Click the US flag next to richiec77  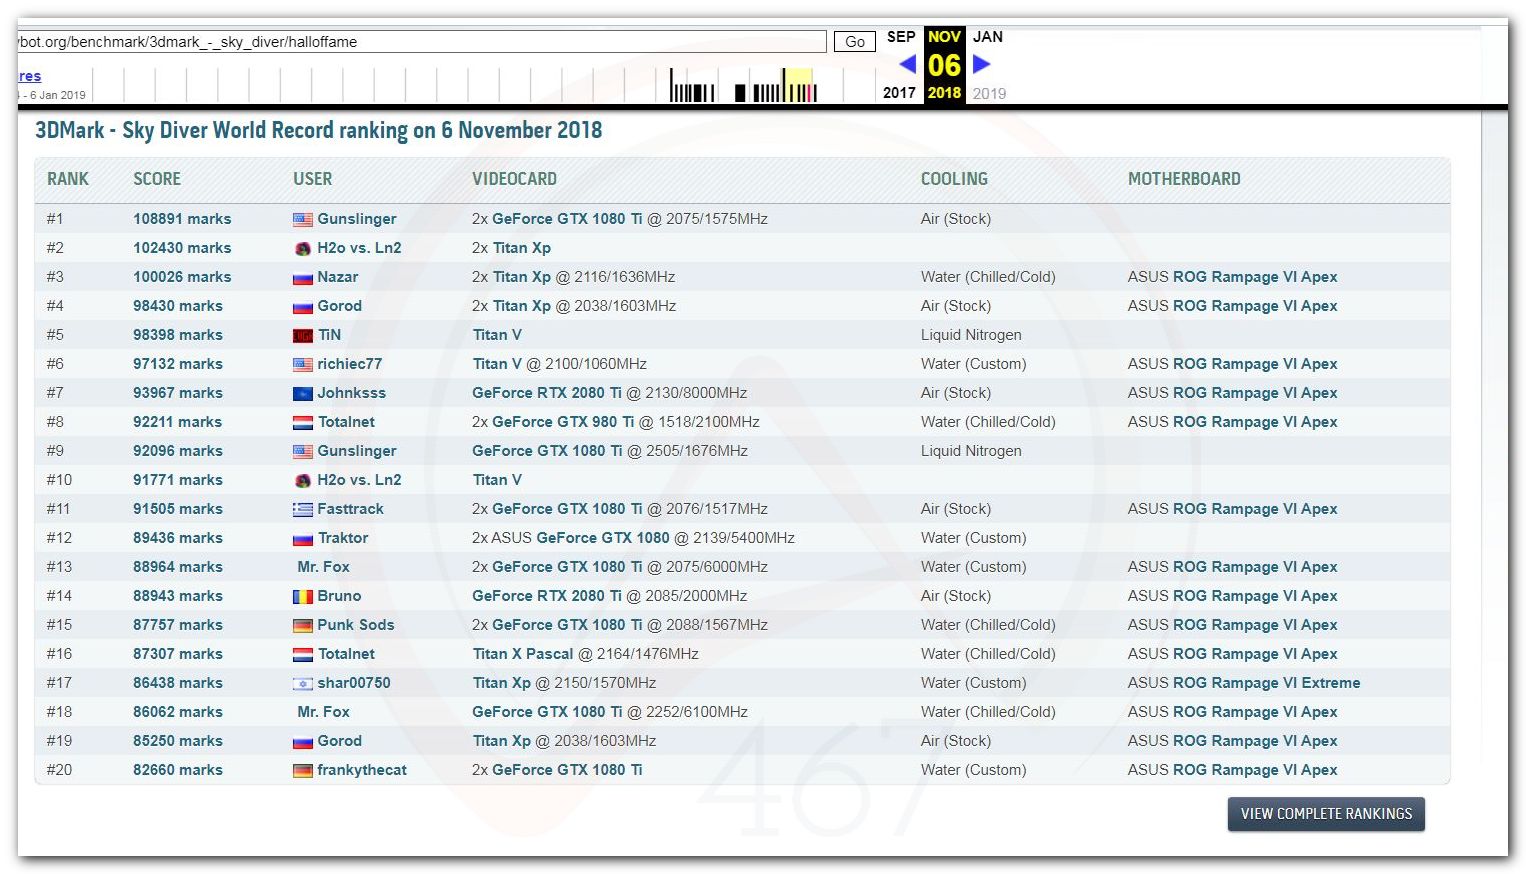(x=302, y=365)
